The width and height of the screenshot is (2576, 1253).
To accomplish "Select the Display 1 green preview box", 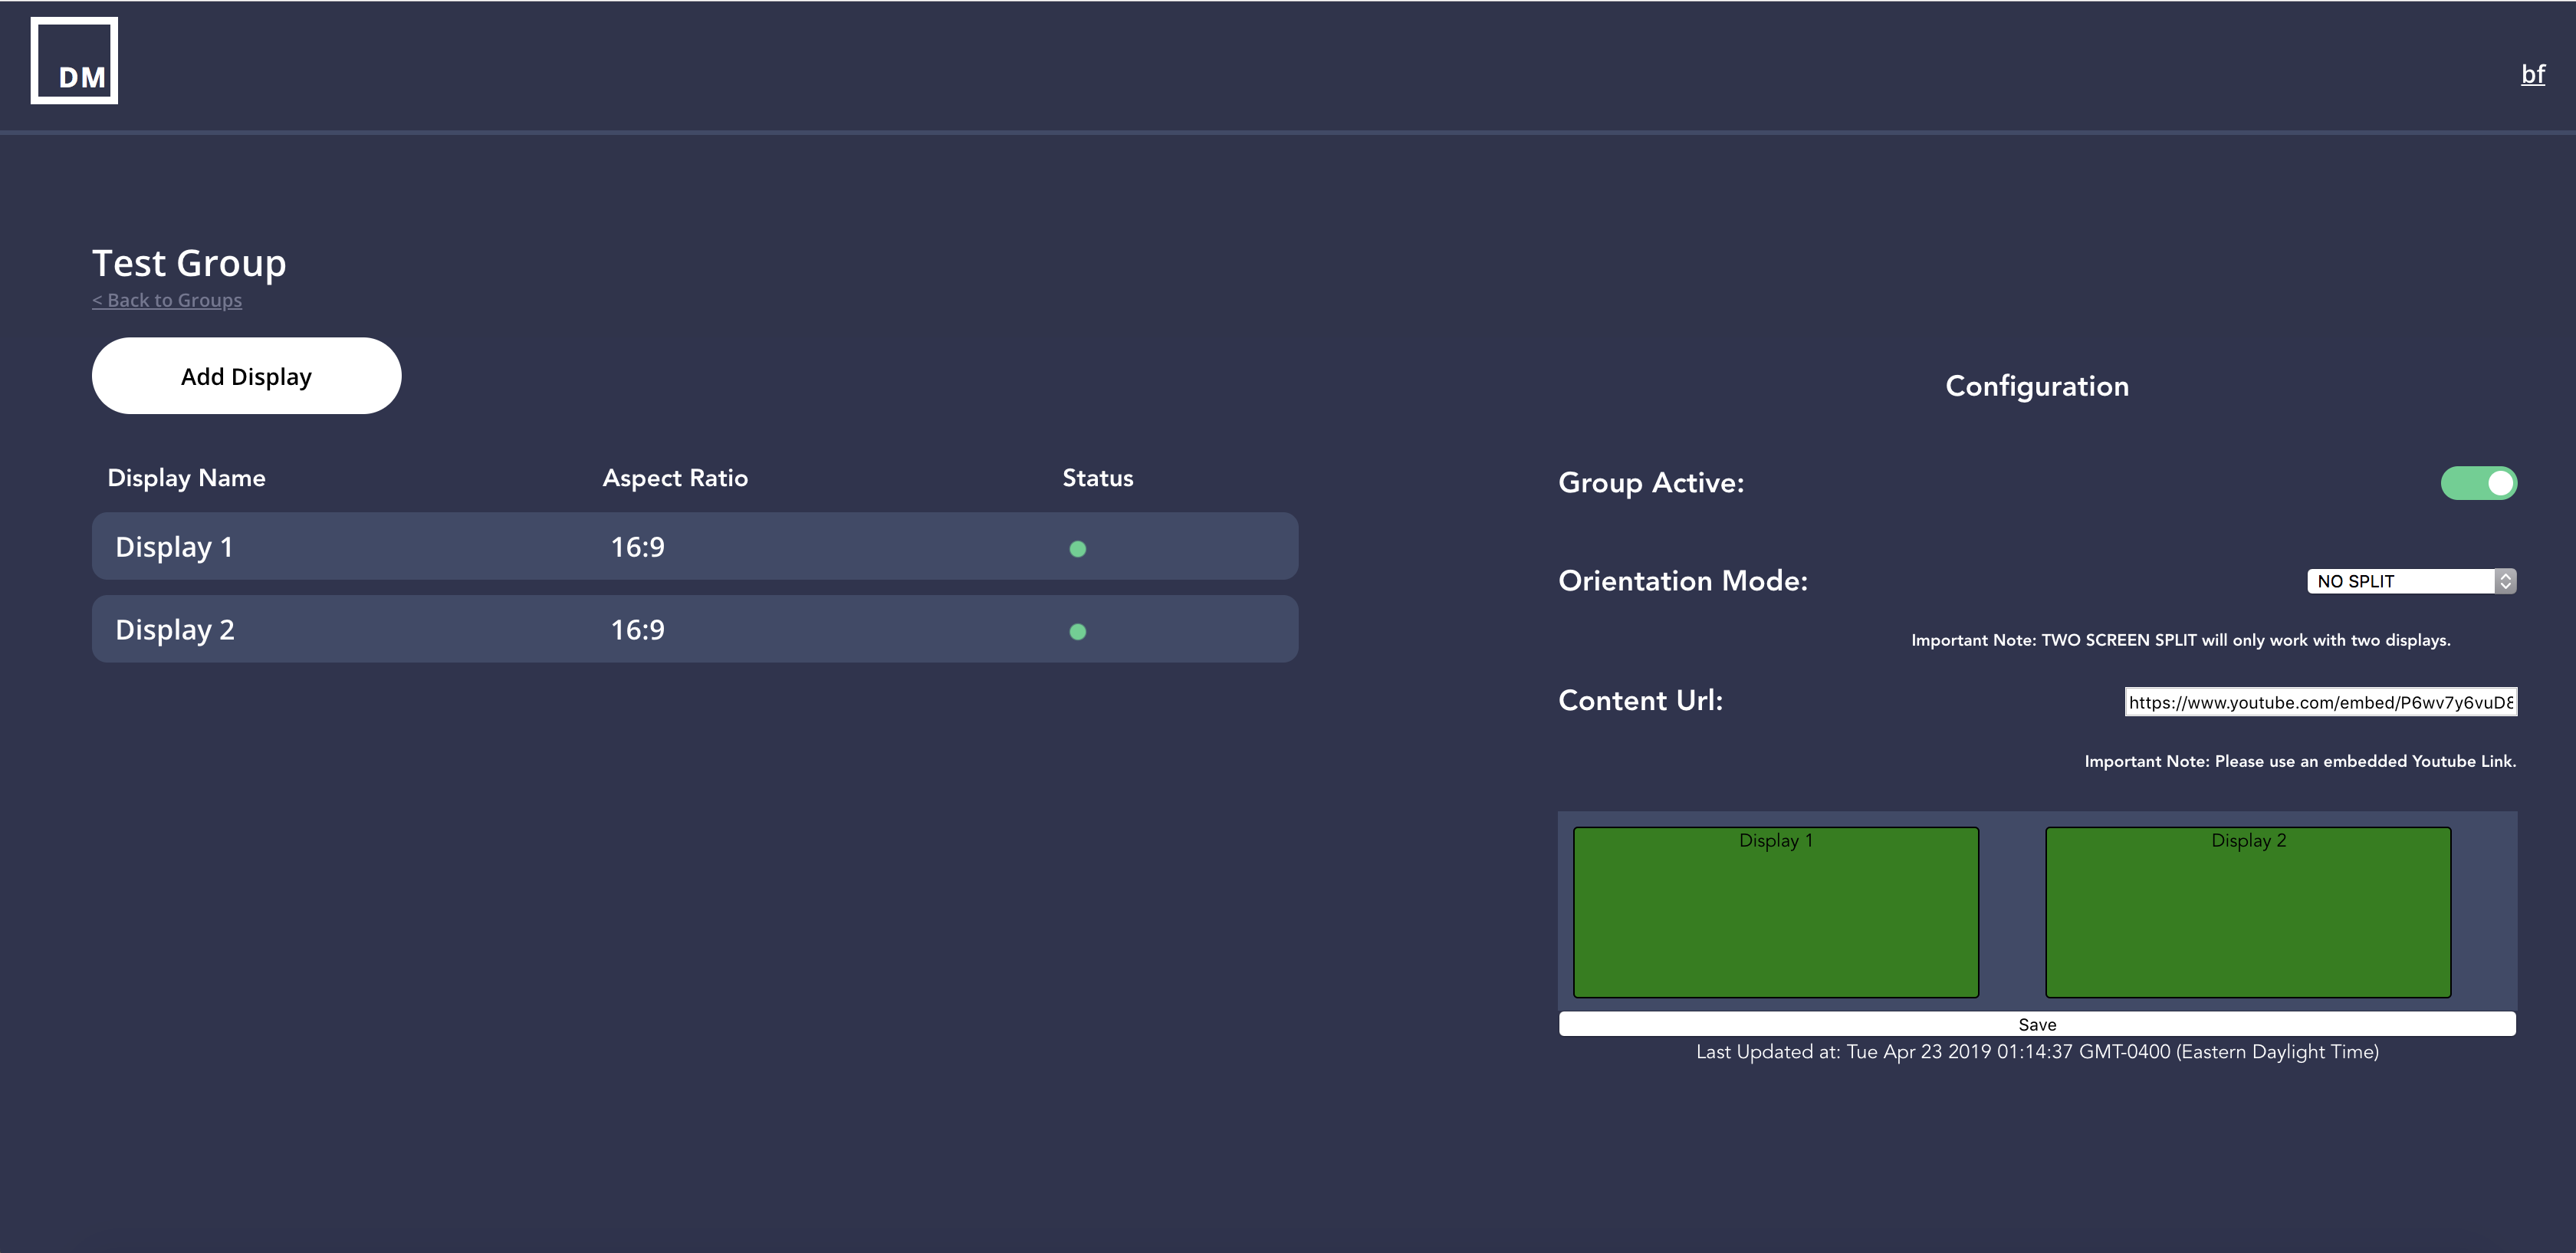I will [1775, 912].
